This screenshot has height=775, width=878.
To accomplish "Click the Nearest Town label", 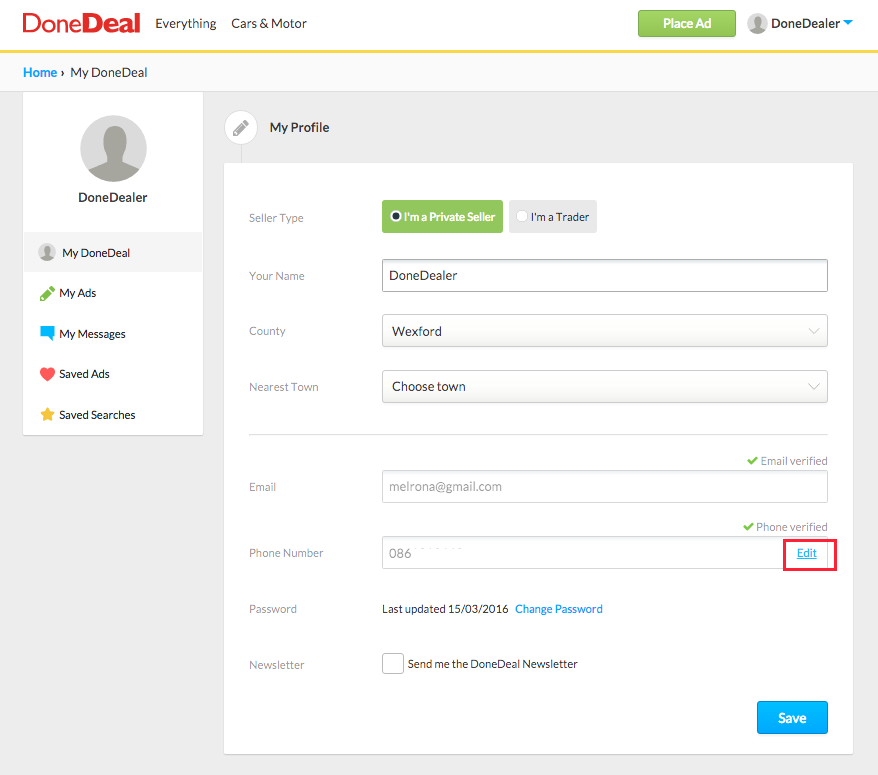I will tap(284, 387).
